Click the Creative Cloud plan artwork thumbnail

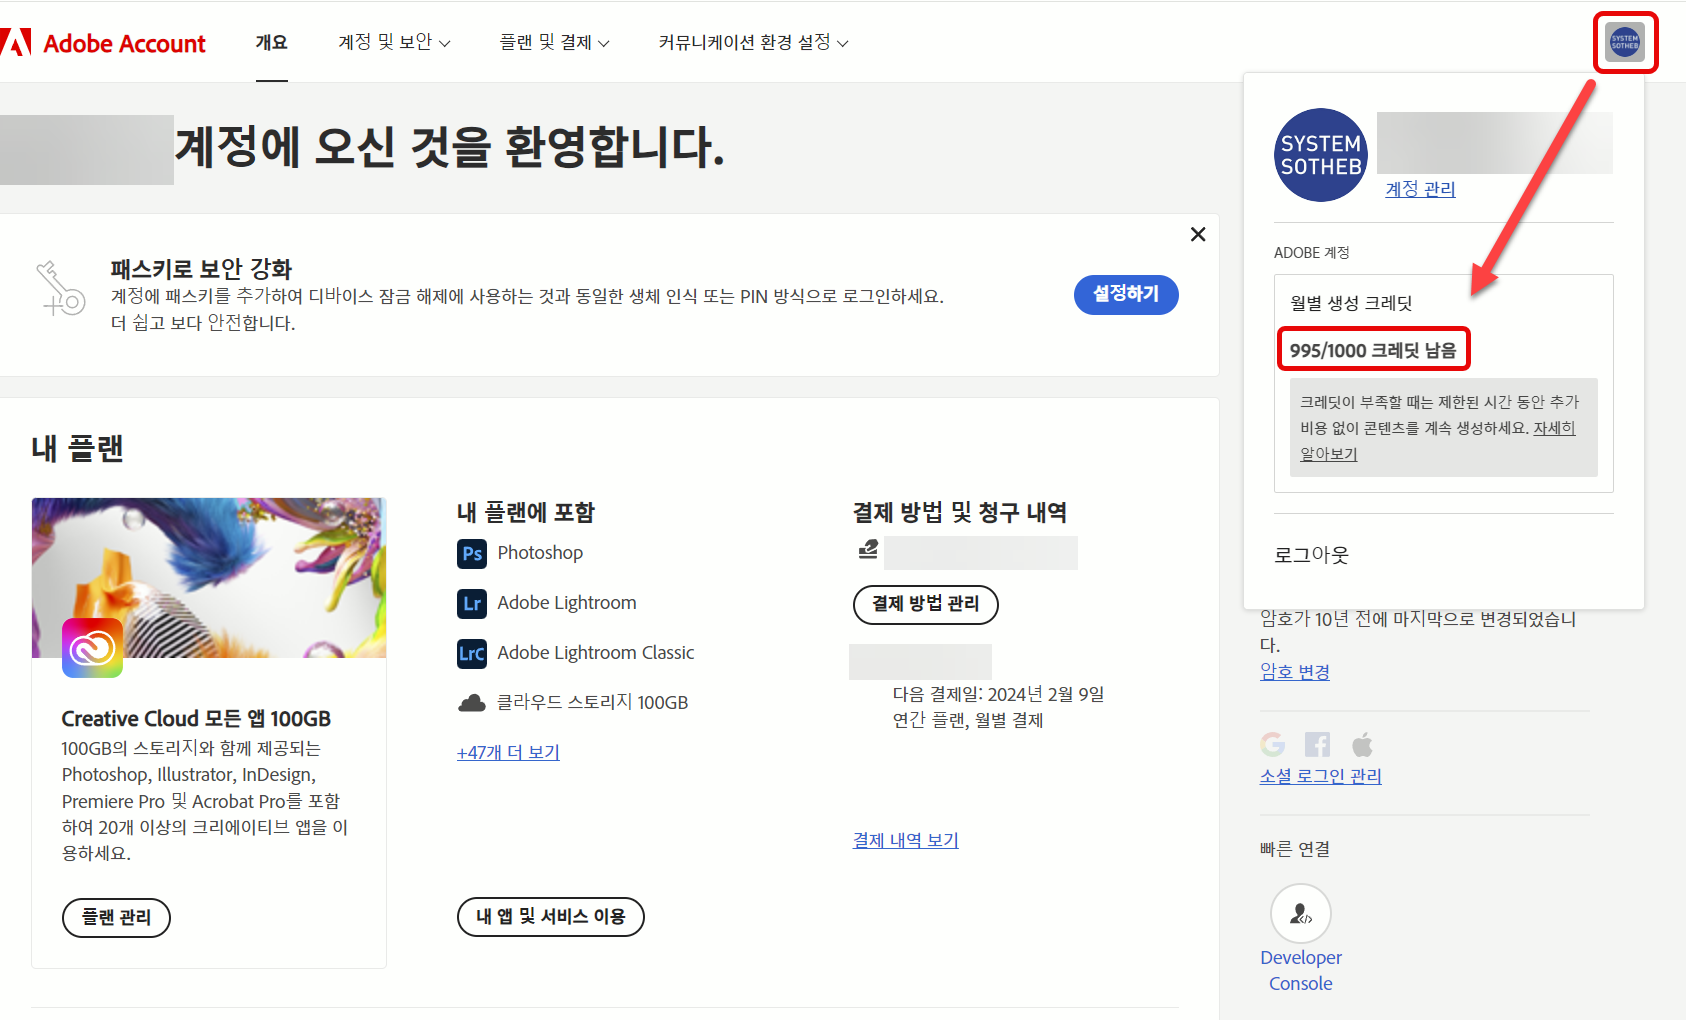pyautogui.click(x=209, y=578)
